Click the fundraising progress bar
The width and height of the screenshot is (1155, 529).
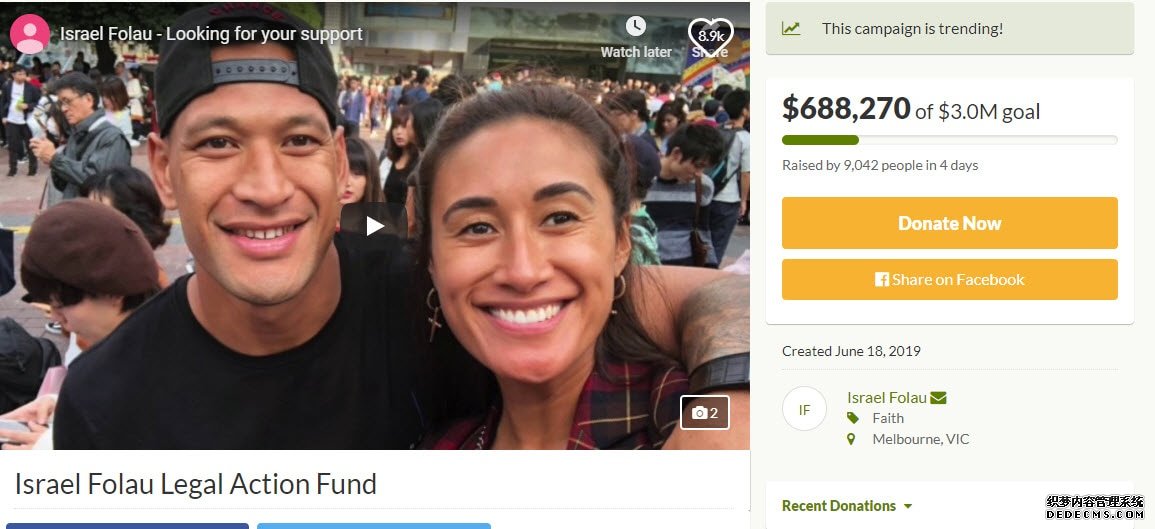pos(949,140)
